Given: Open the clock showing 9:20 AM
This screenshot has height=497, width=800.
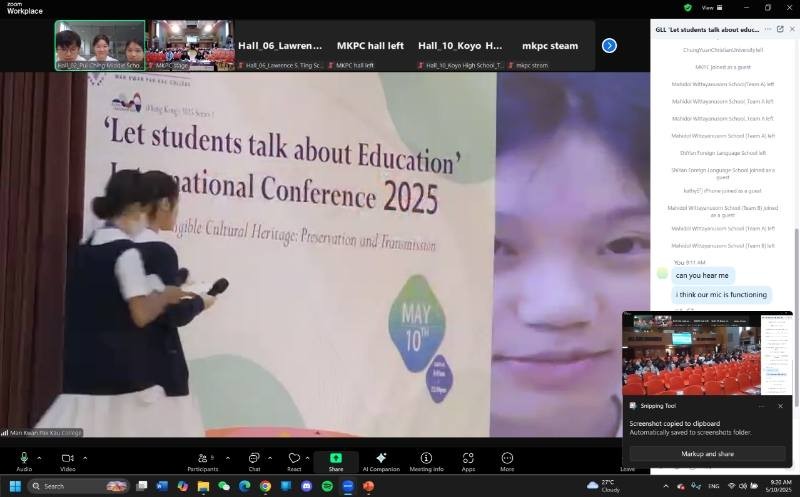Looking at the screenshot, I should tap(780, 486).
